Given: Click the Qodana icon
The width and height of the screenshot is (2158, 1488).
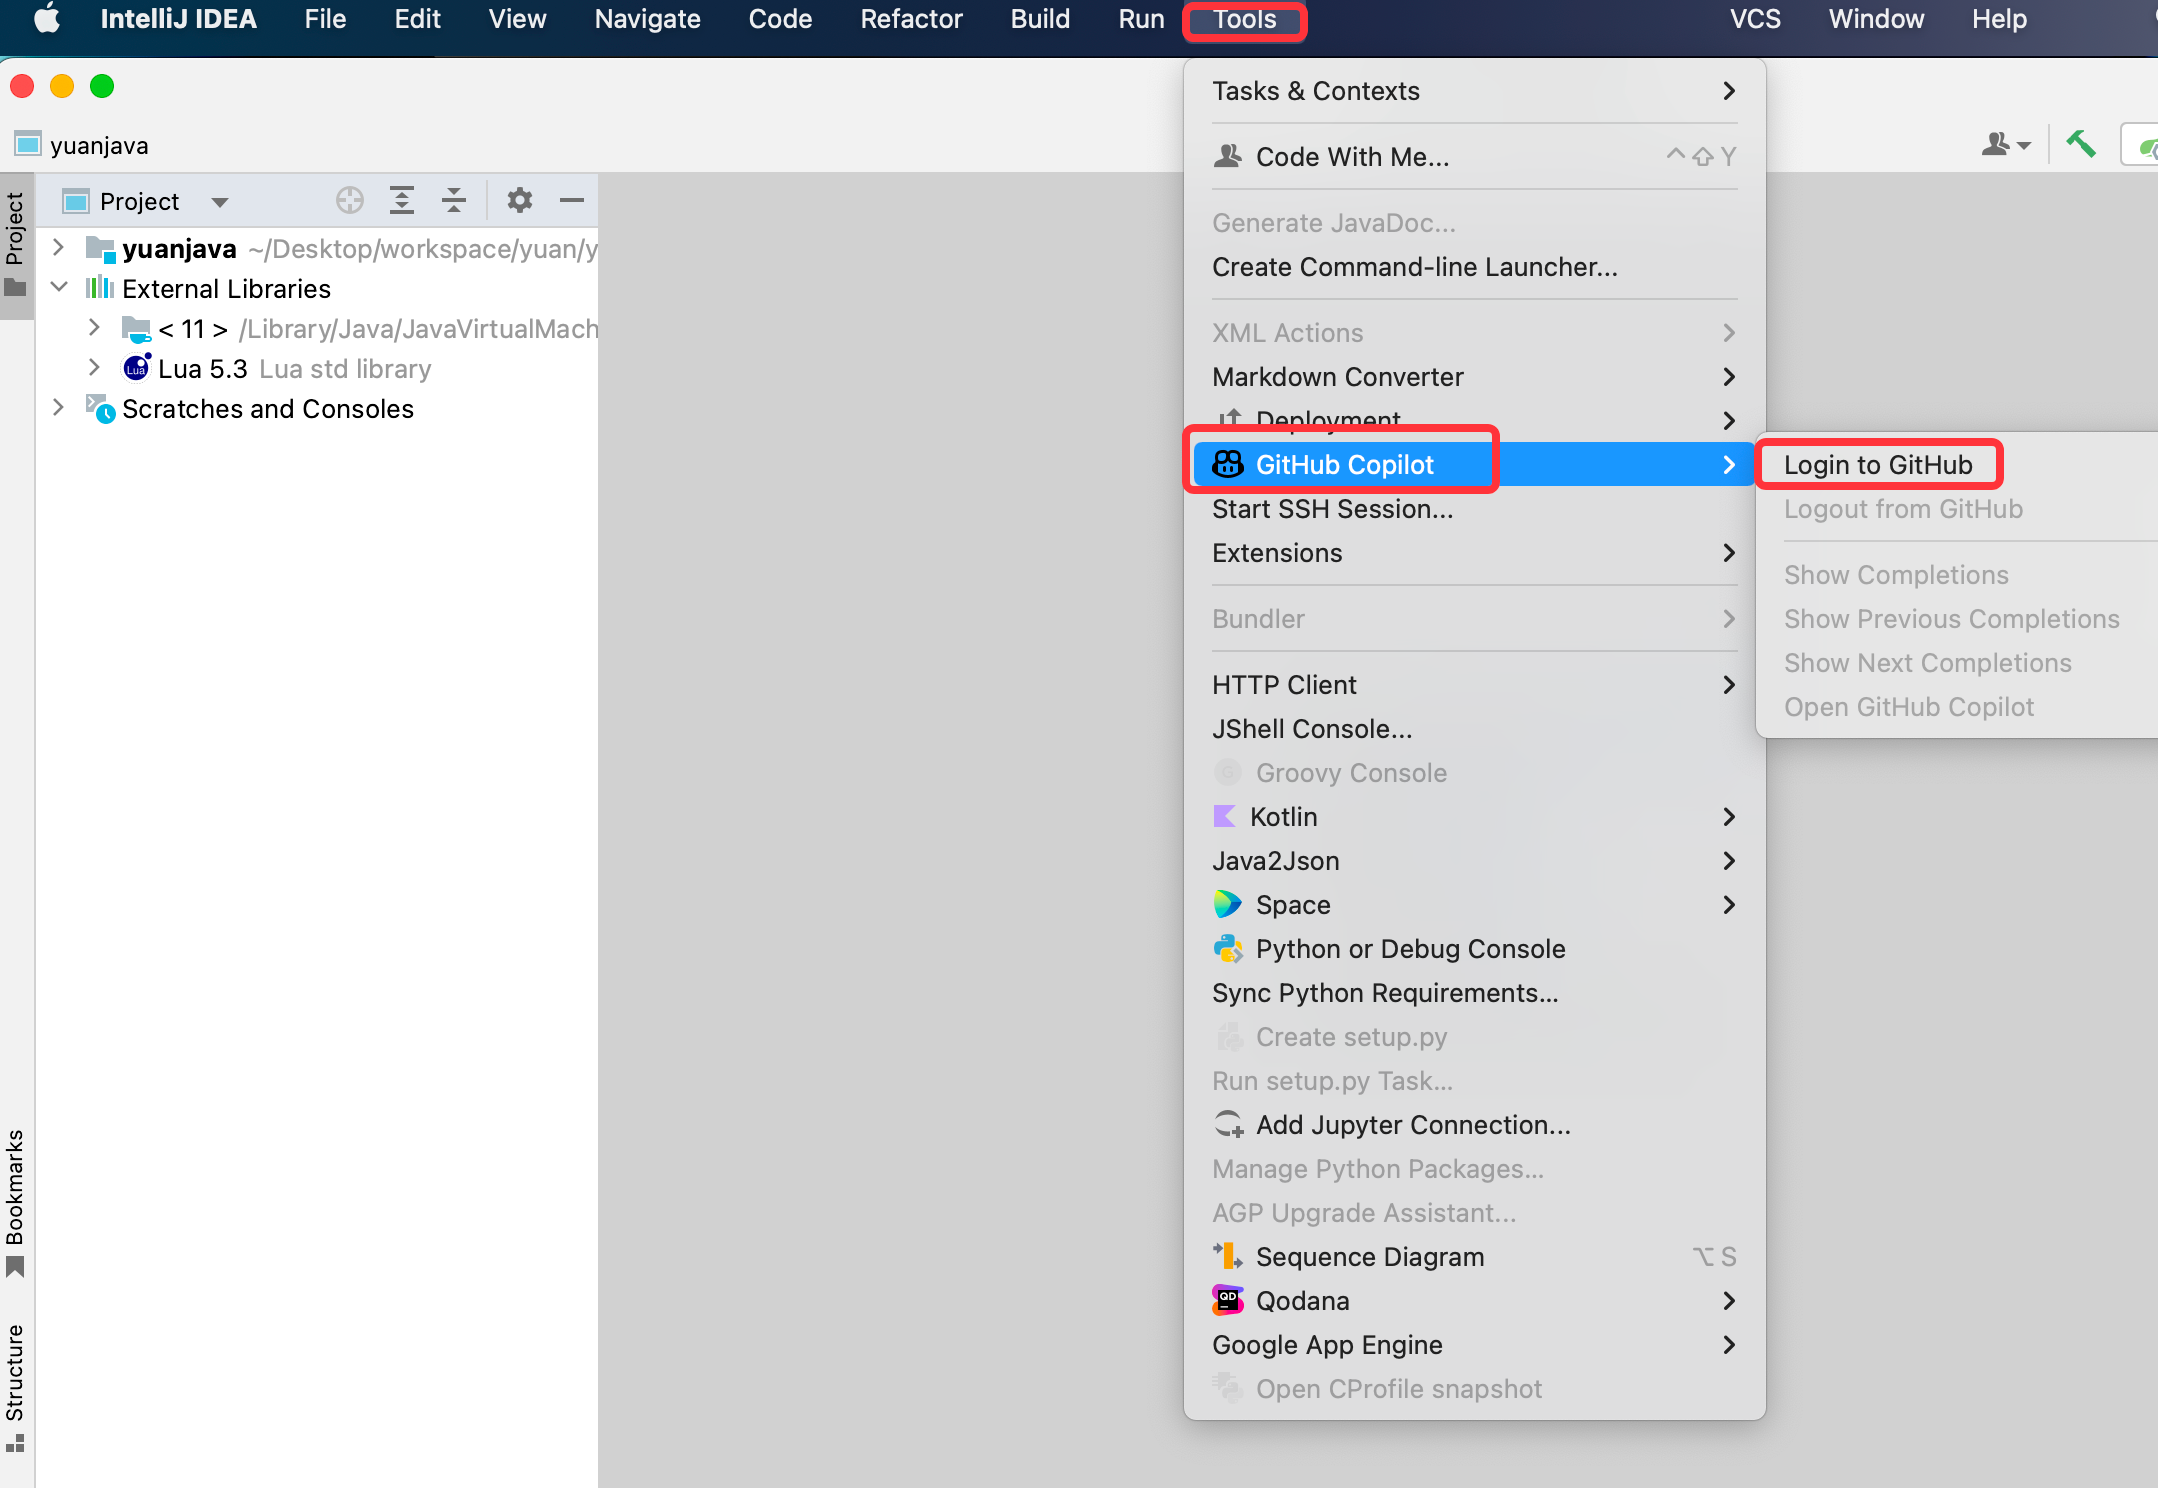Looking at the screenshot, I should point(1228,1301).
